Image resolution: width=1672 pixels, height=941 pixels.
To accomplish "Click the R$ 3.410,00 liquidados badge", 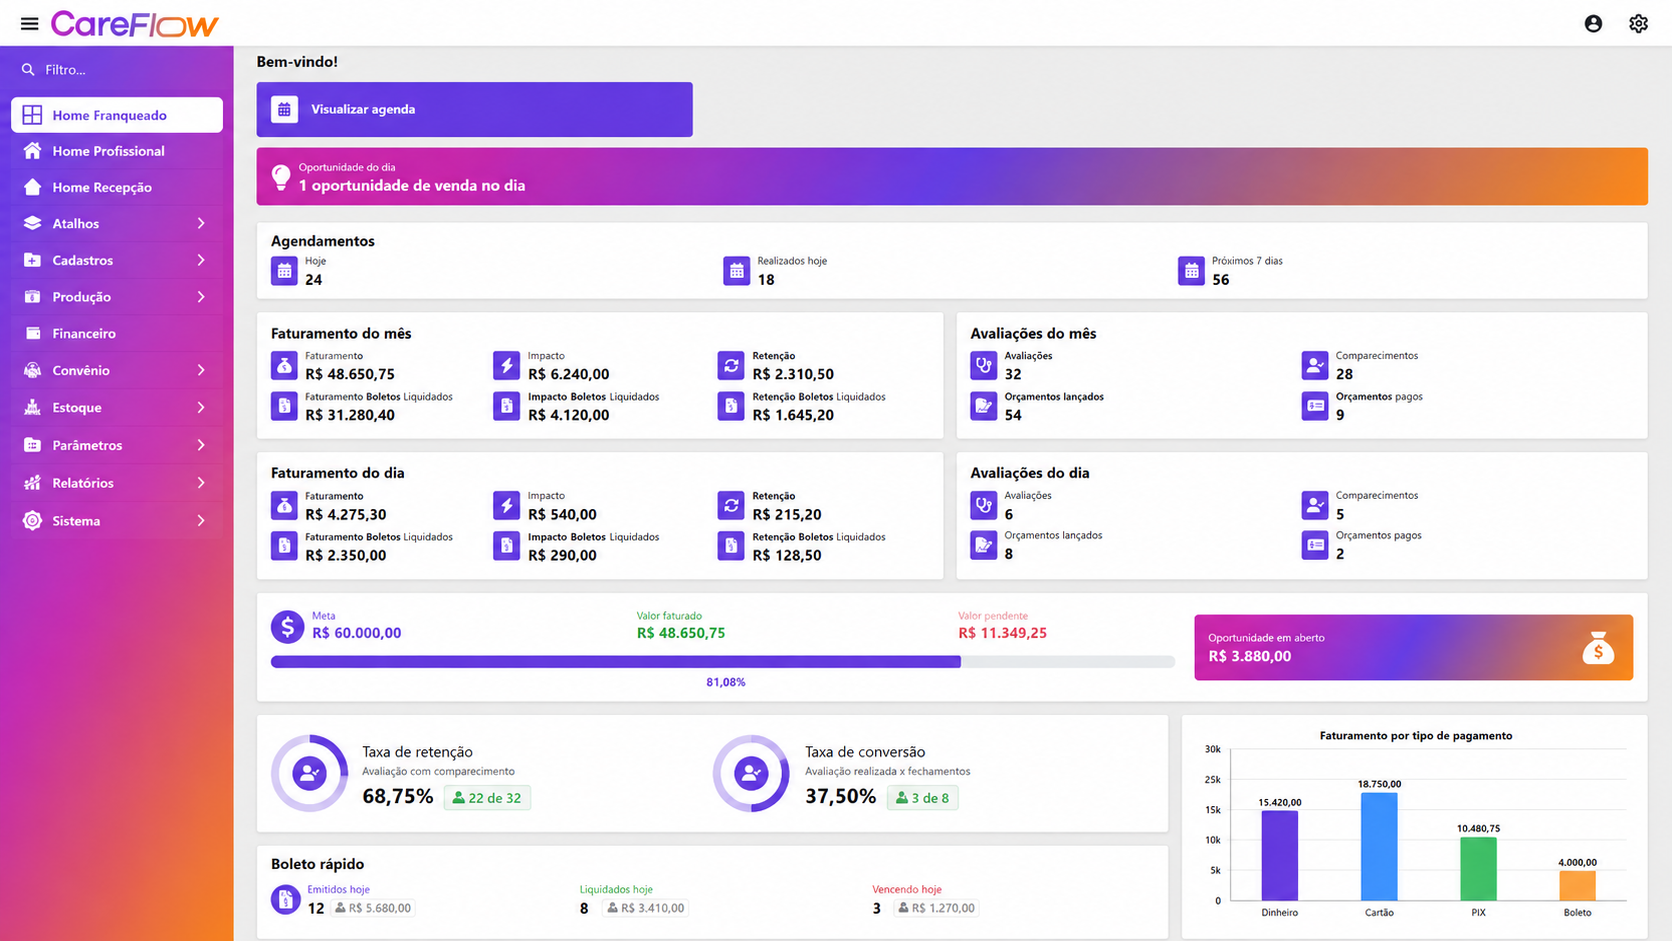I will pos(646,908).
